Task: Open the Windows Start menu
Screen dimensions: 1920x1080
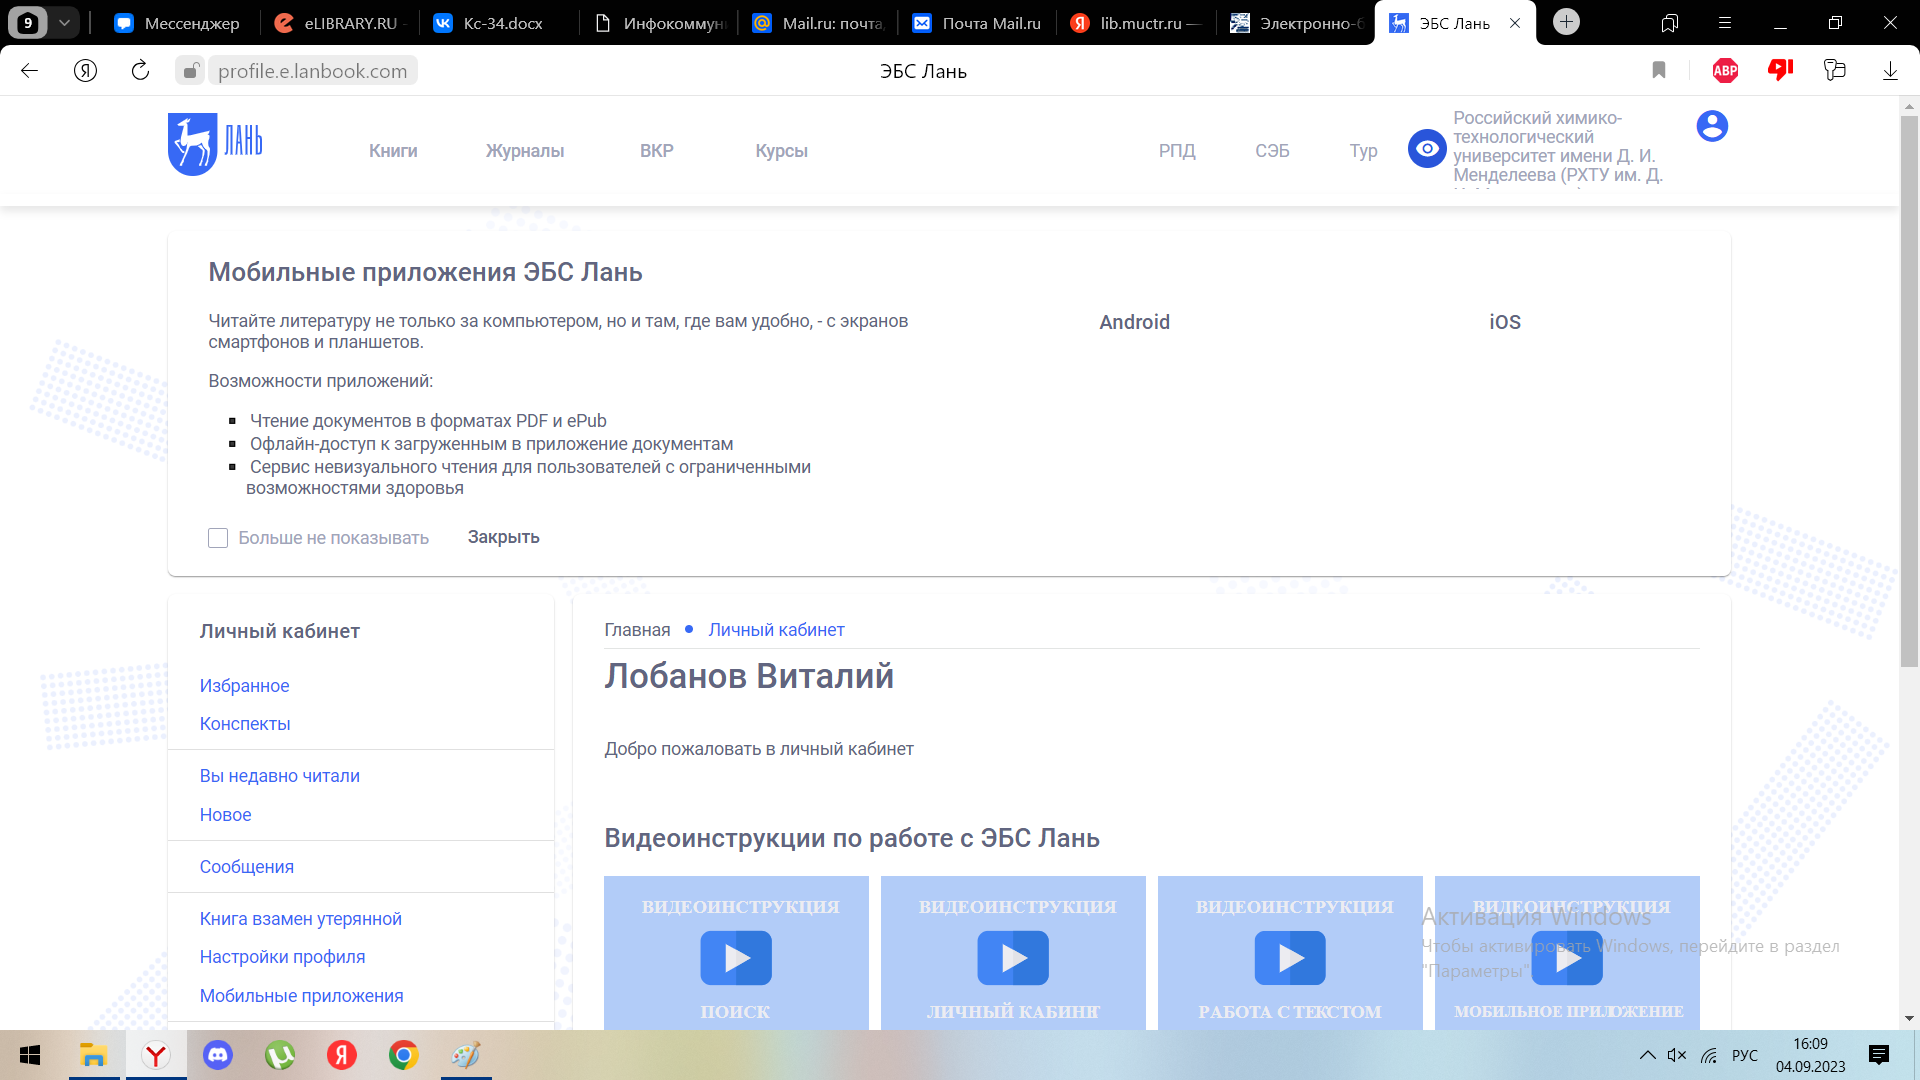Action: [x=29, y=1055]
